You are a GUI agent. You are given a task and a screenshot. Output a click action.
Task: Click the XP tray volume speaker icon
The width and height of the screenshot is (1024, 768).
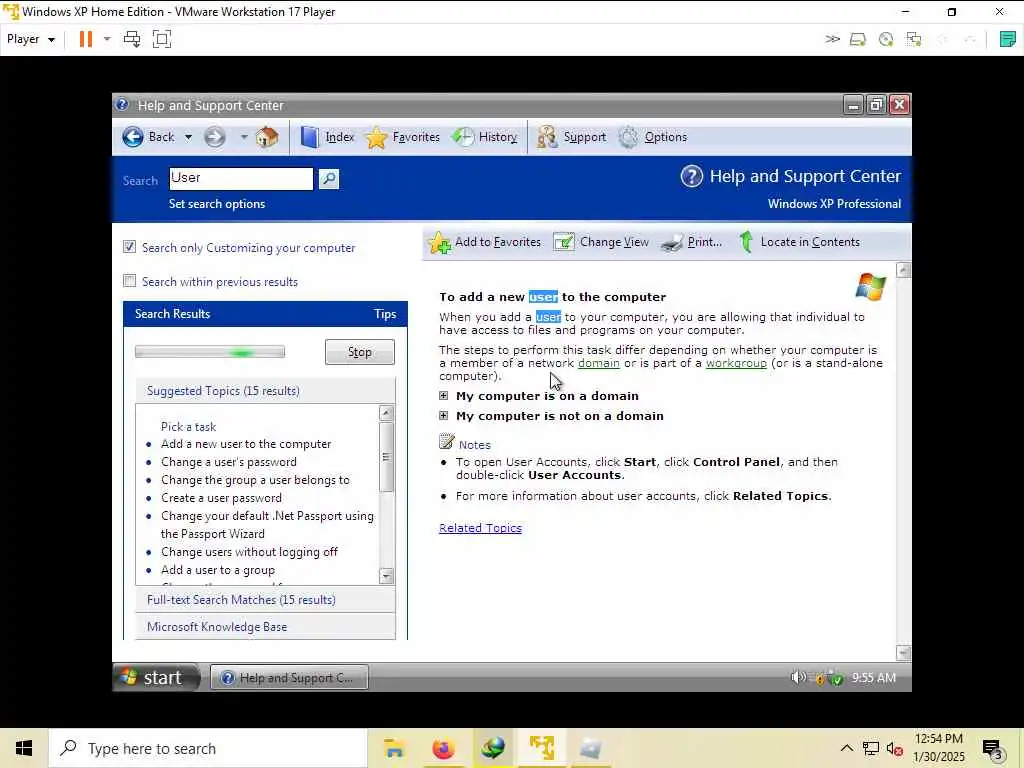click(798, 677)
